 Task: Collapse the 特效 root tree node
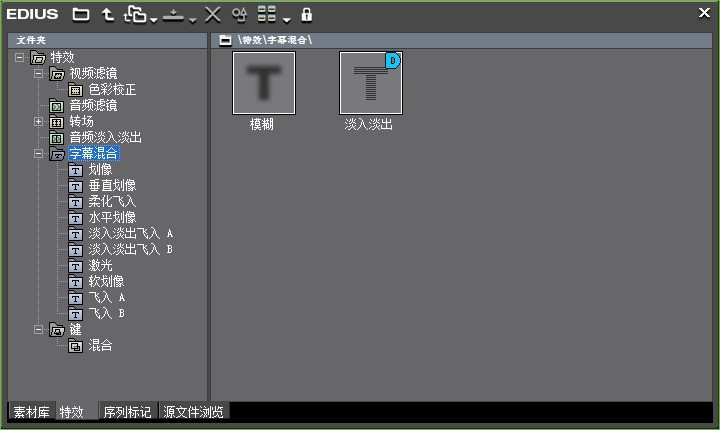[x=21, y=58]
